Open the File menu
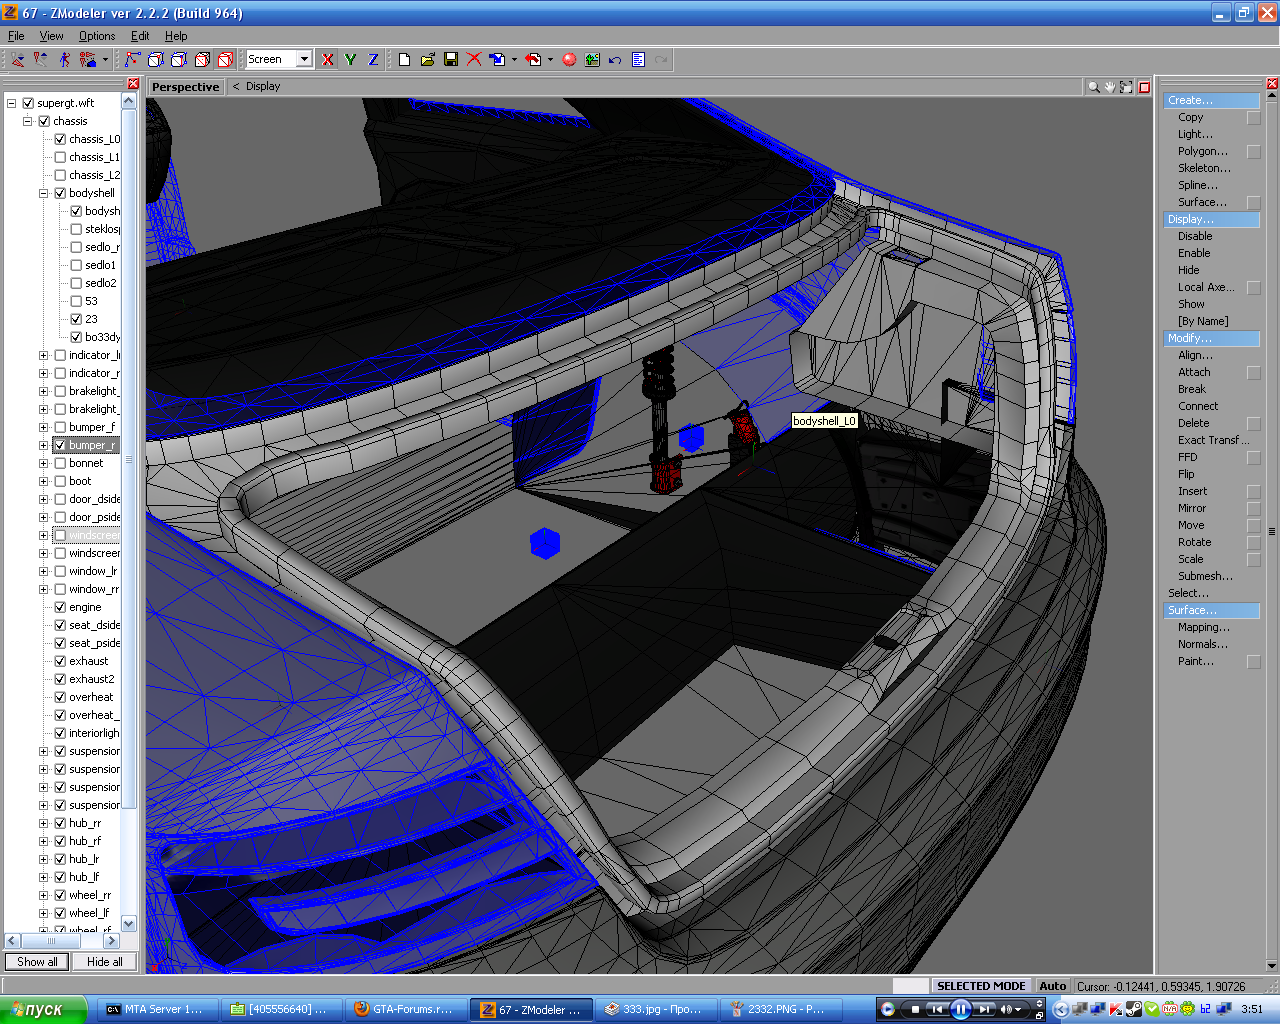 click(x=16, y=36)
